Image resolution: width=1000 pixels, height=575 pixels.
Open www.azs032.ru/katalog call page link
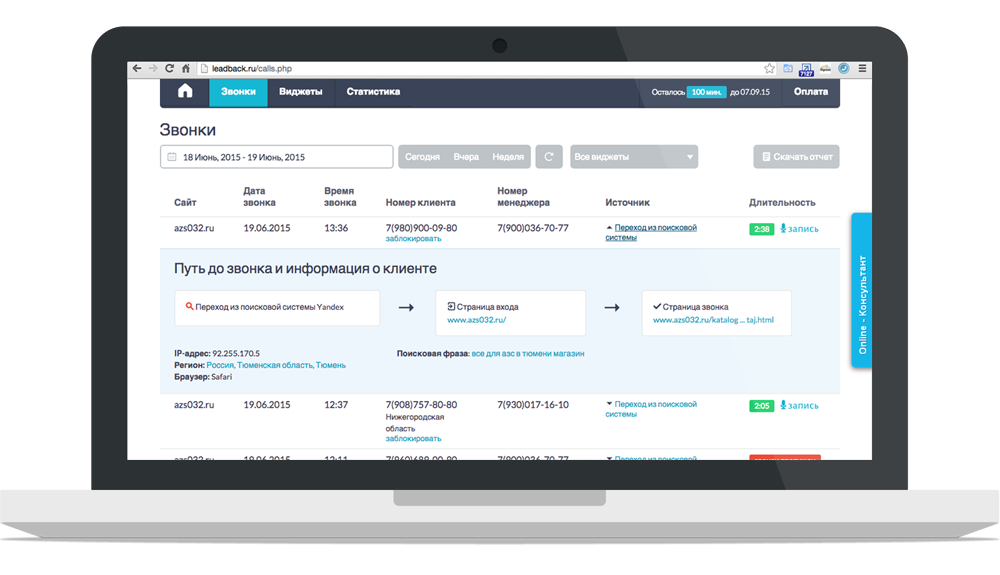tap(713, 320)
